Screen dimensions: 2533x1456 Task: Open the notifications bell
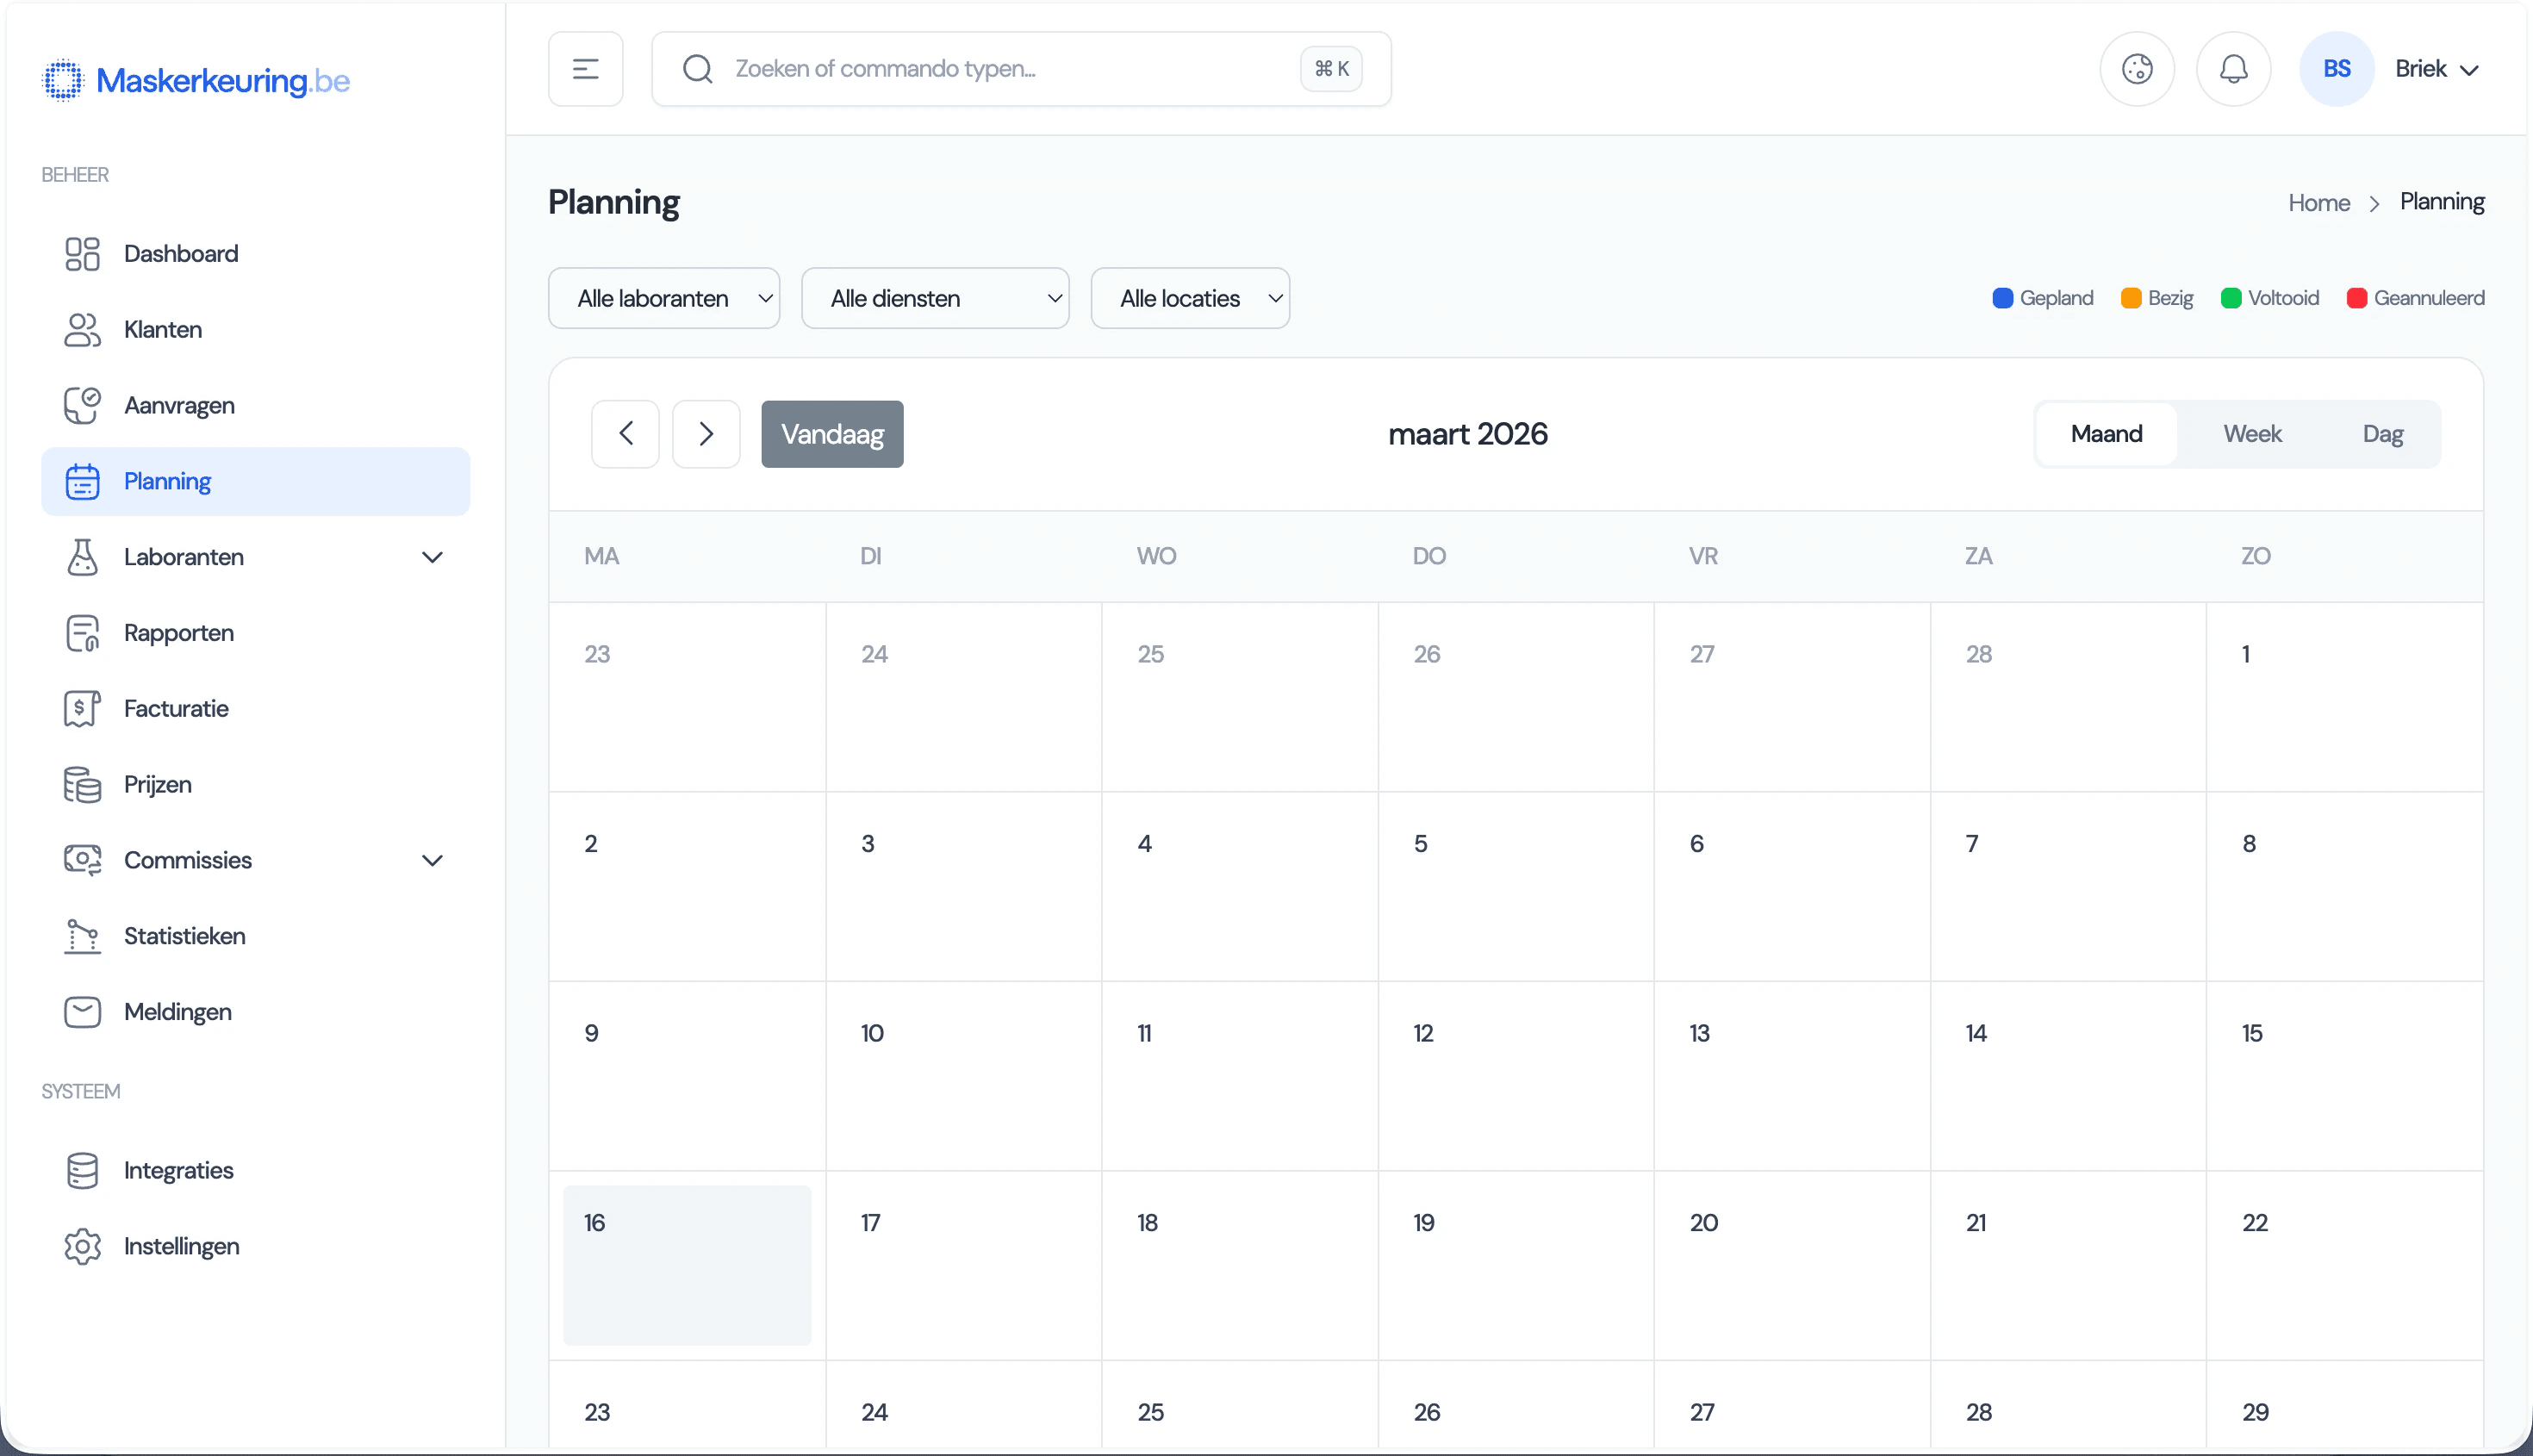coord(2234,68)
